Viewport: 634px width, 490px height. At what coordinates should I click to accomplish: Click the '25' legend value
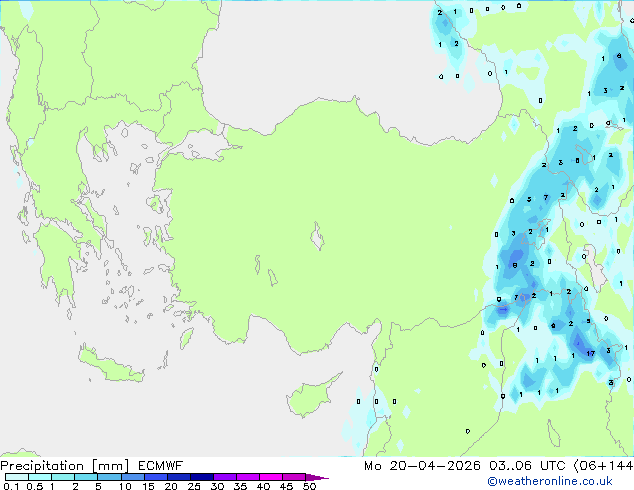point(194,486)
